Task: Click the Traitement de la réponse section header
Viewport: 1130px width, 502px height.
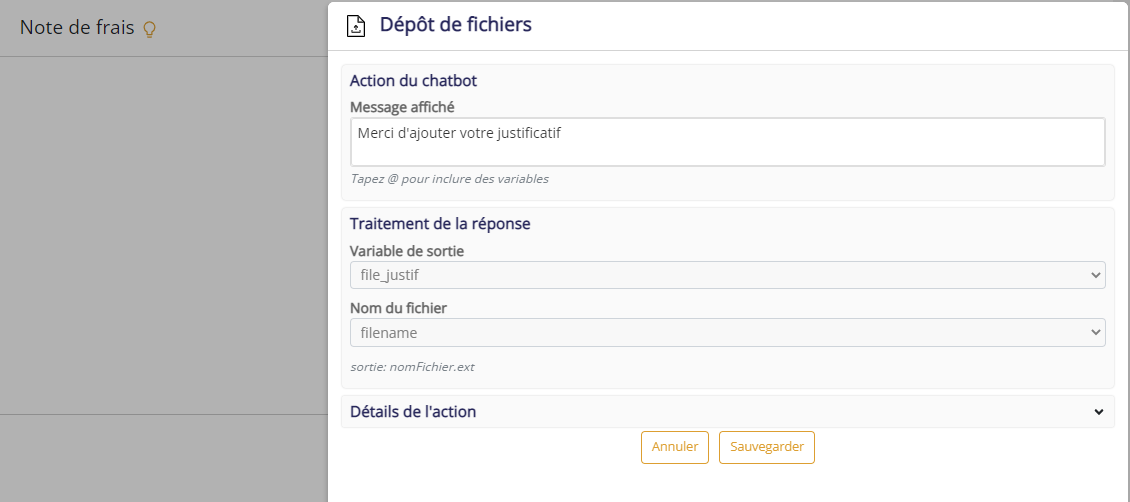Action: (440, 224)
